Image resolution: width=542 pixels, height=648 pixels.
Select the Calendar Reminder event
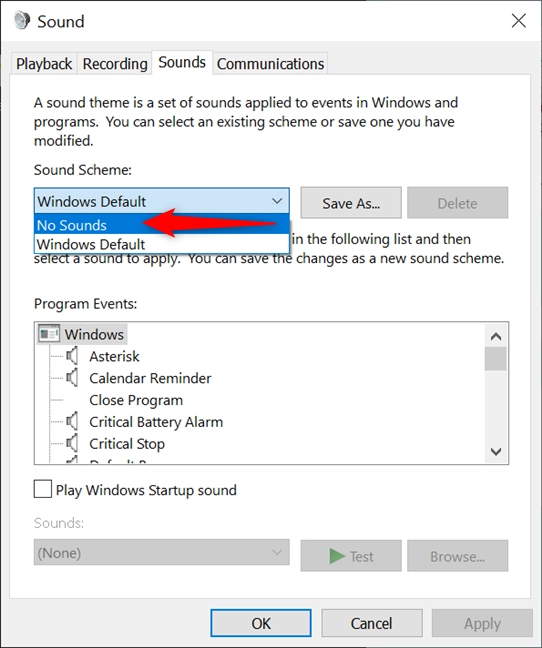[150, 378]
